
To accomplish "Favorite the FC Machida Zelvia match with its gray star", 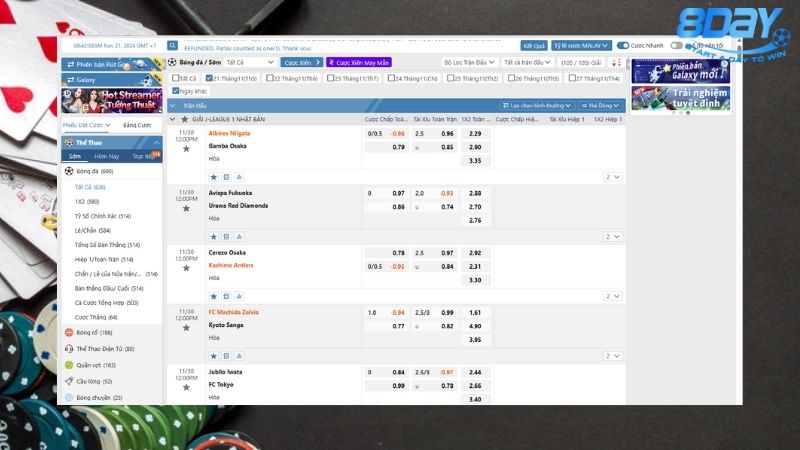I will (186, 328).
